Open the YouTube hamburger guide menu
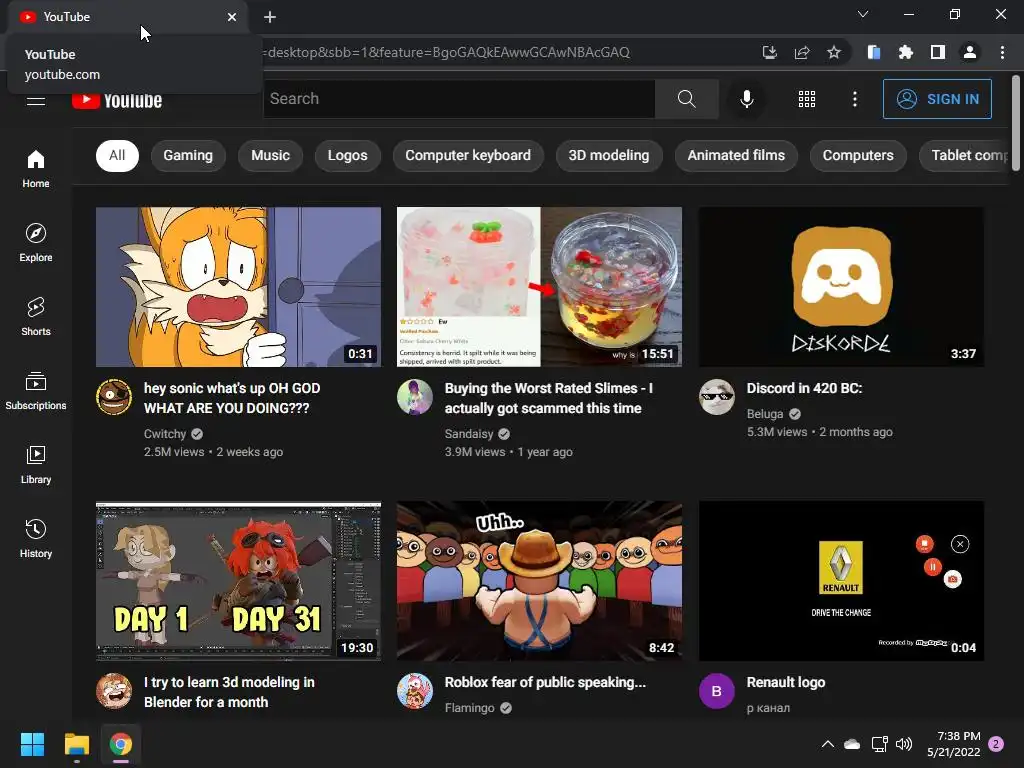Screen dimensions: 1024x768 (36, 100)
